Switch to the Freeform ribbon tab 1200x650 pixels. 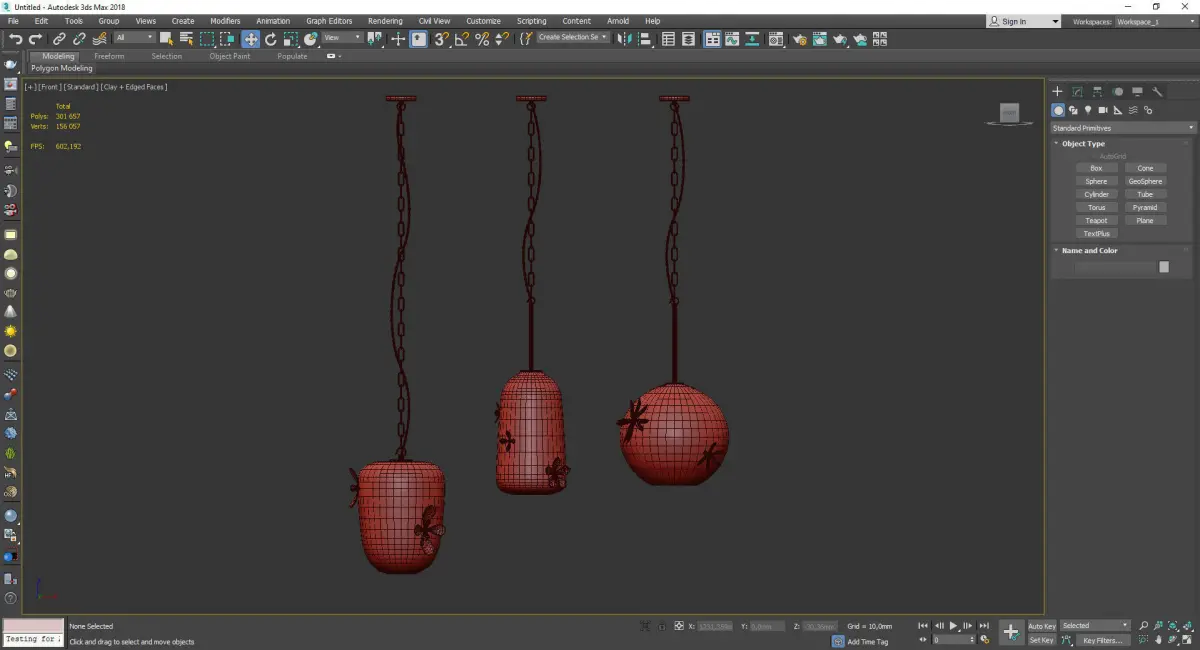109,56
